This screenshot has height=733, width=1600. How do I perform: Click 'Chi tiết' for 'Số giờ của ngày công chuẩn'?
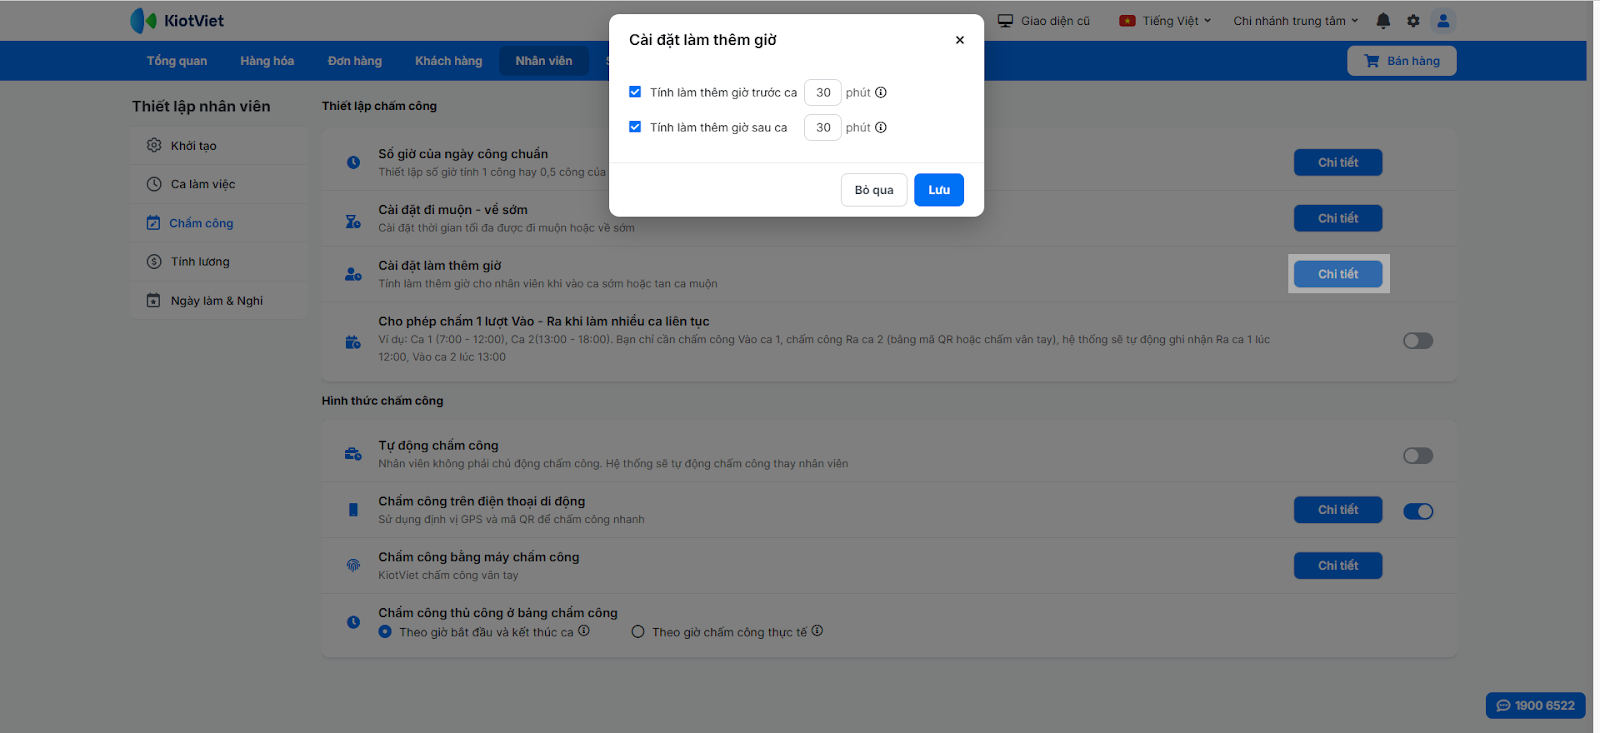click(1338, 163)
